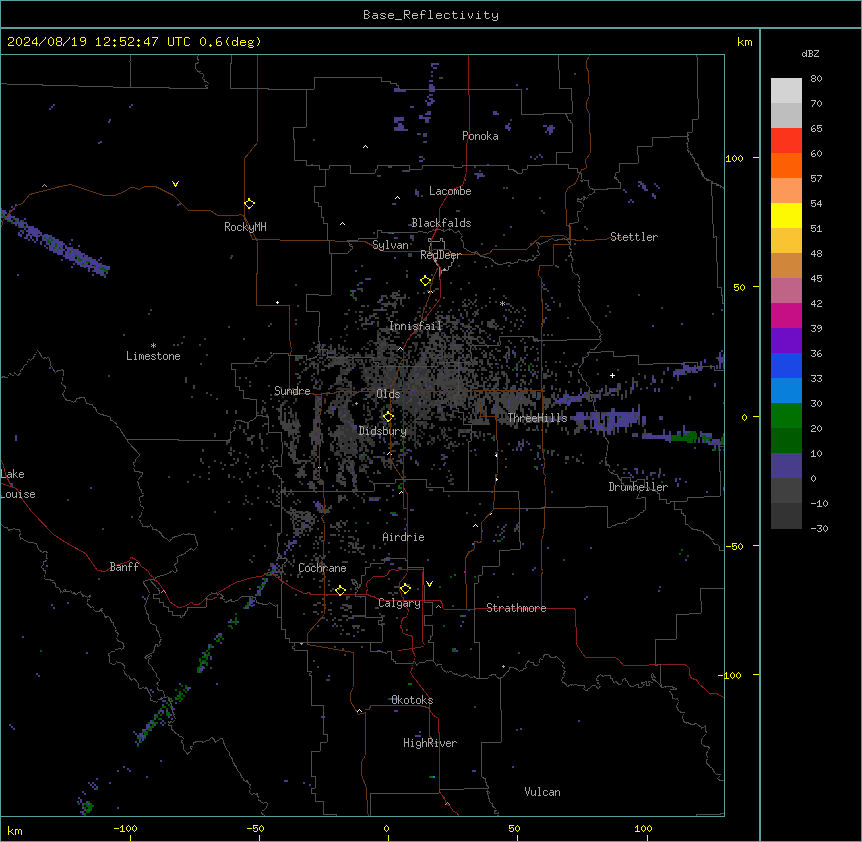Click the yellow V marker northwest of RockyMH
Screen dimensions: 862x842
click(x=175, y=184)
